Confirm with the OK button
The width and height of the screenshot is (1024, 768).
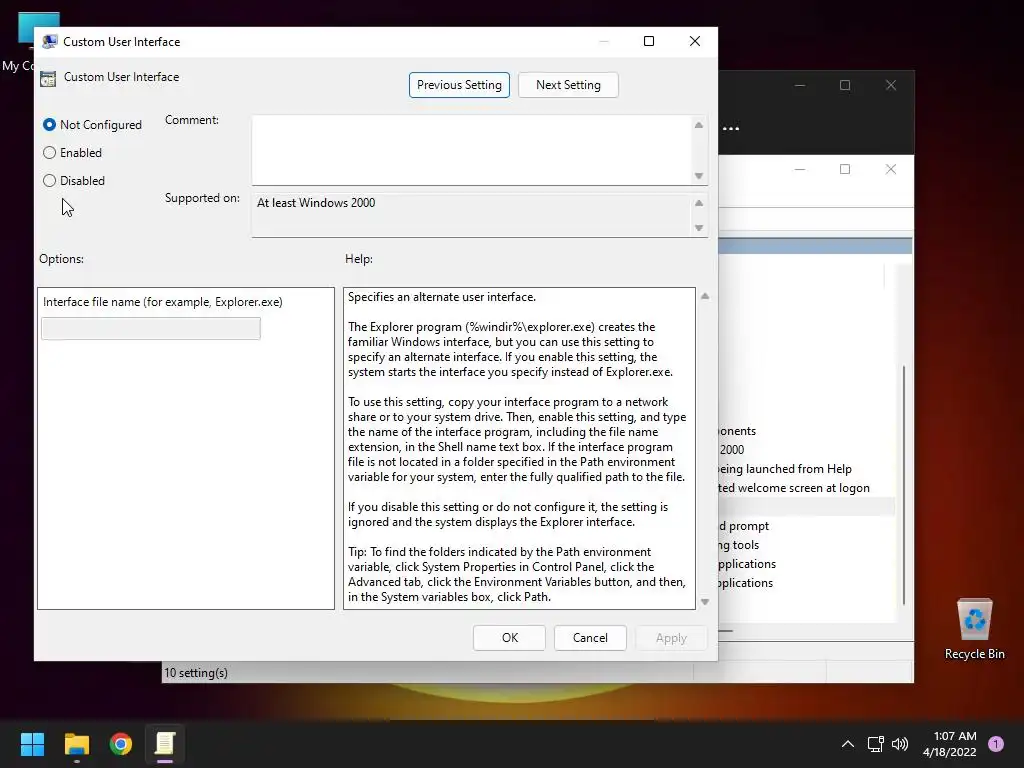click(x=509, y=638)
